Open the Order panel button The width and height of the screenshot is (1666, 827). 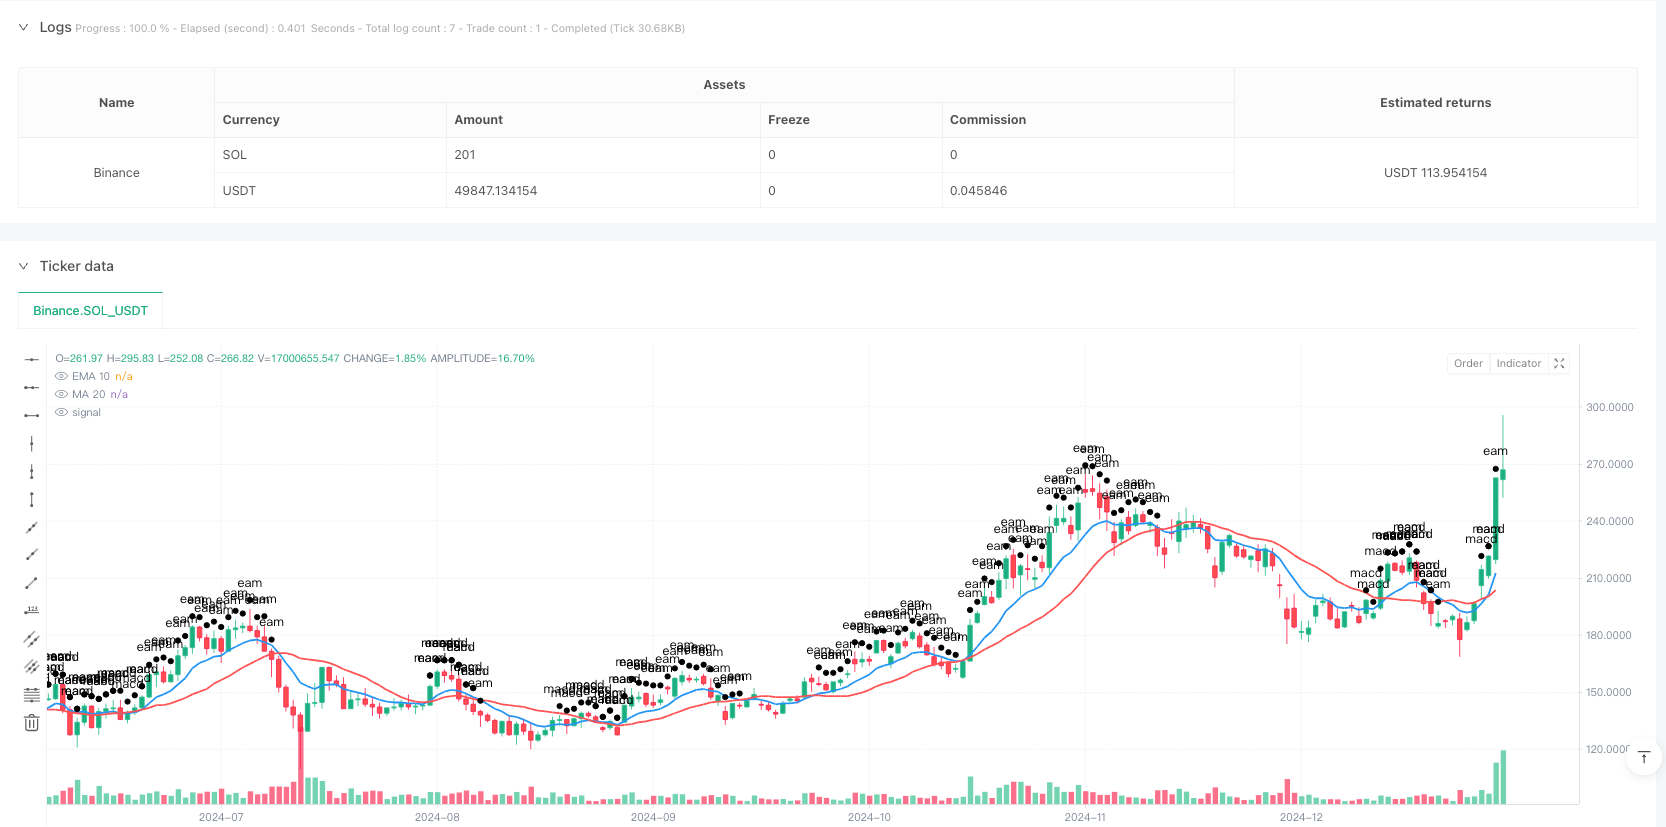[x=1468, y=363]
